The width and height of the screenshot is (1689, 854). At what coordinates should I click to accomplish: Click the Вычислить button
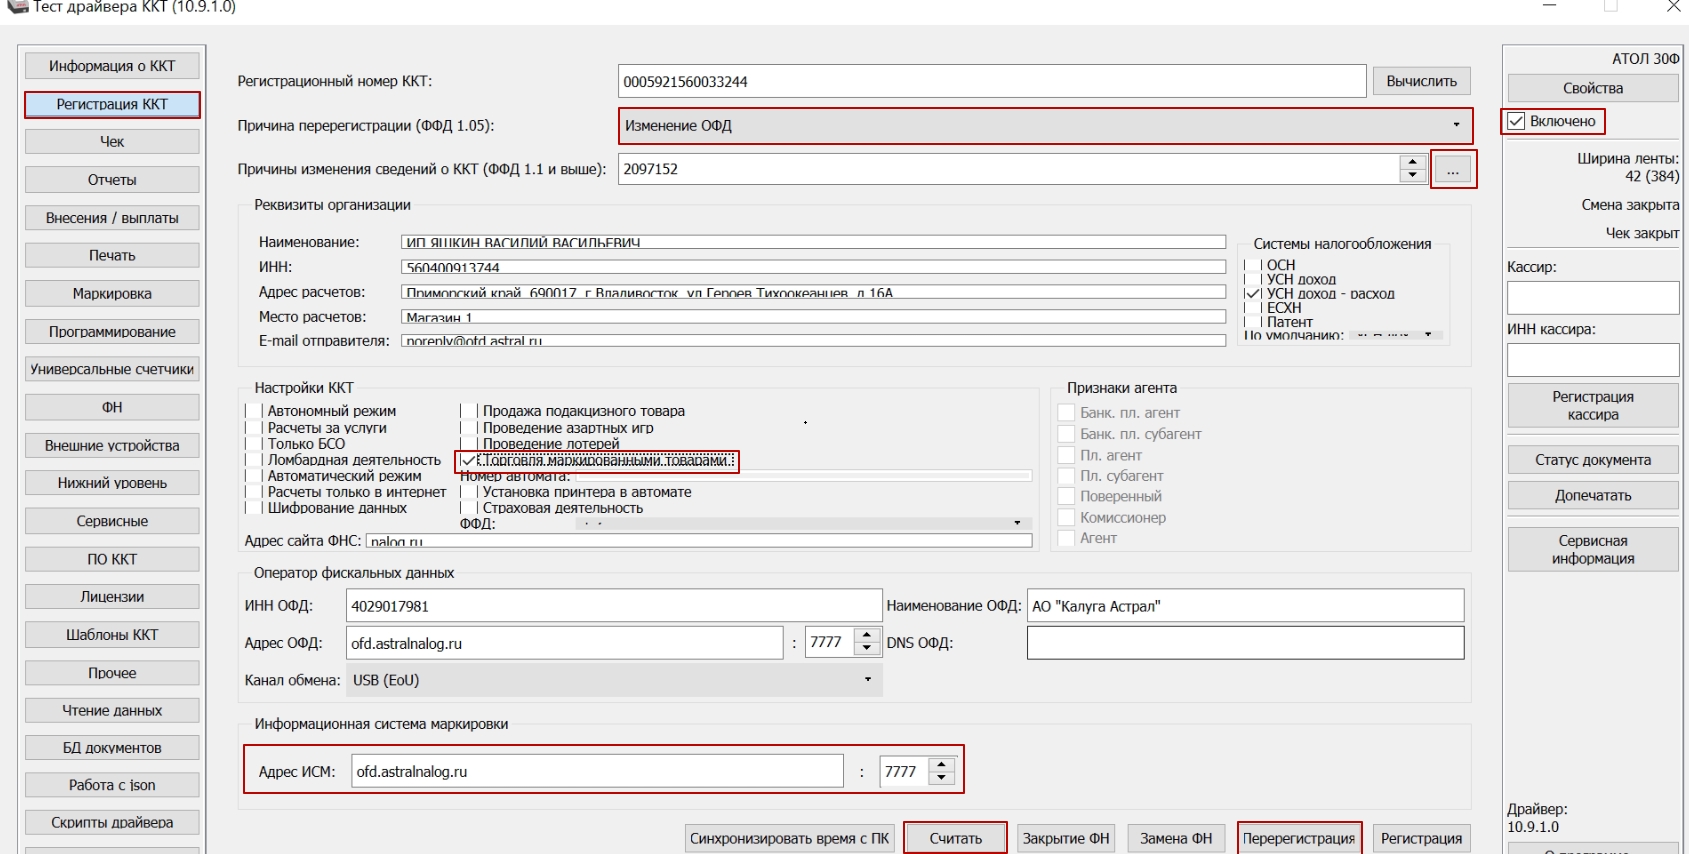coord(1421,81)
